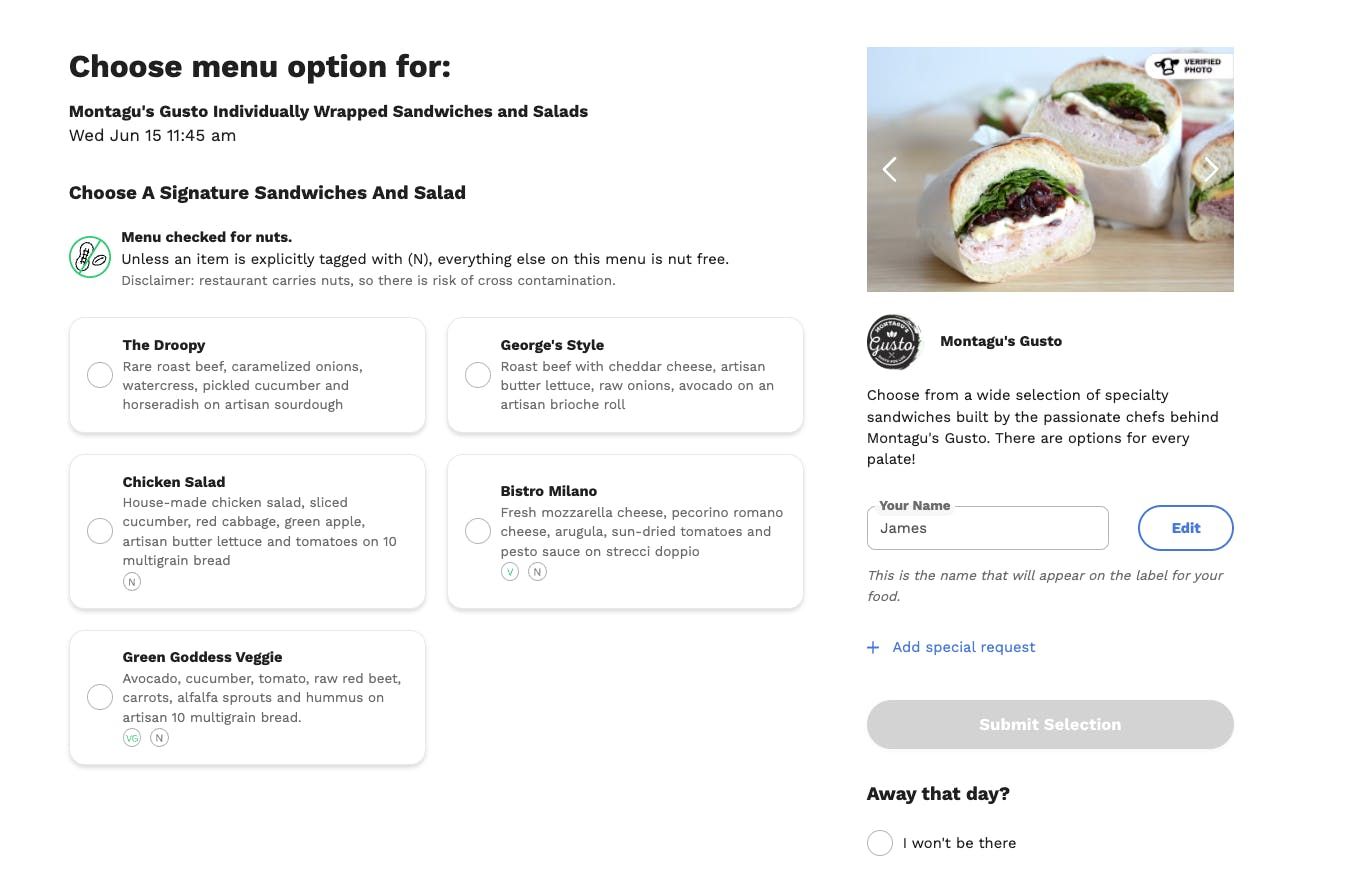Select the Green Goddess Veggie radio button
Screen dimensions: 1372x893
coord(100,697)
